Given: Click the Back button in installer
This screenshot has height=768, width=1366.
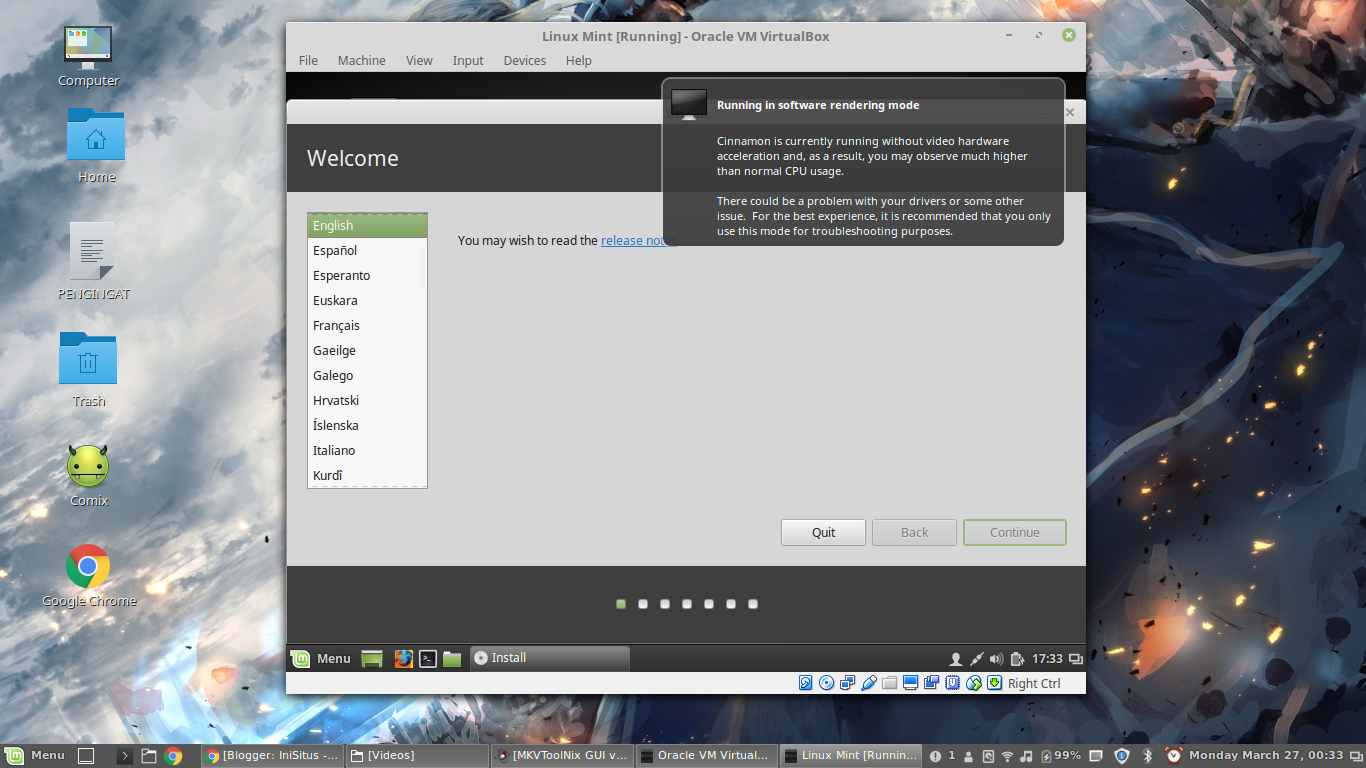Looking at the screenshot, I should (914, 532).
